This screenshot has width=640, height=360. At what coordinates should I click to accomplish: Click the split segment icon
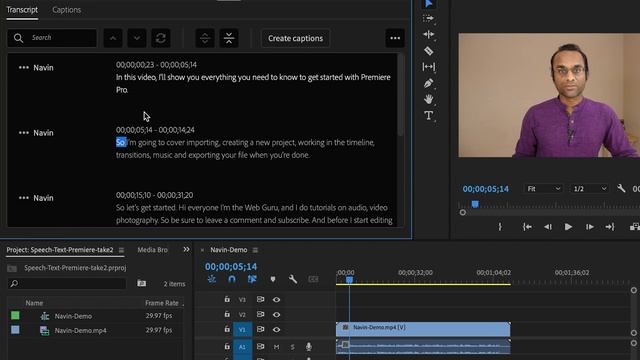205,38
